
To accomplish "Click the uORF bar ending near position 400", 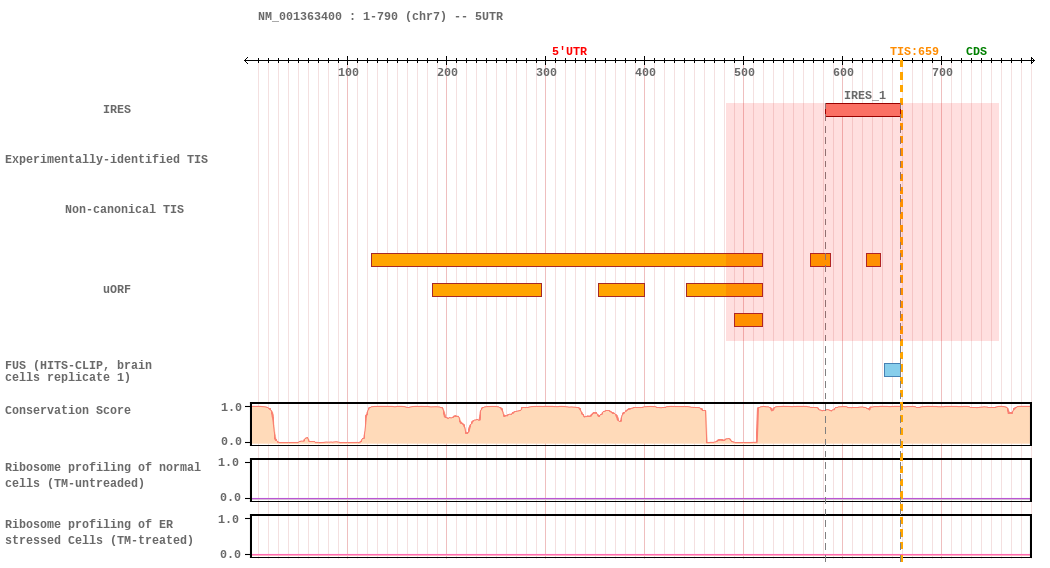I will [x=621, y=290].
